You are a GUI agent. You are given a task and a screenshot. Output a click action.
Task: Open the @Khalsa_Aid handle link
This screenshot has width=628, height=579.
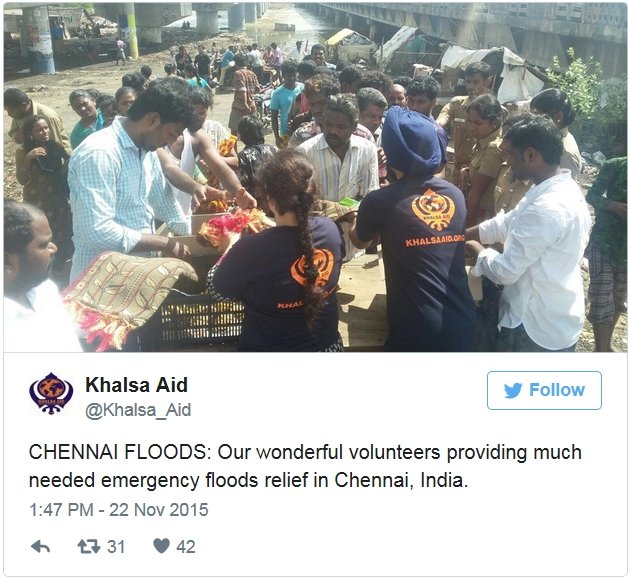coord(138,410)
